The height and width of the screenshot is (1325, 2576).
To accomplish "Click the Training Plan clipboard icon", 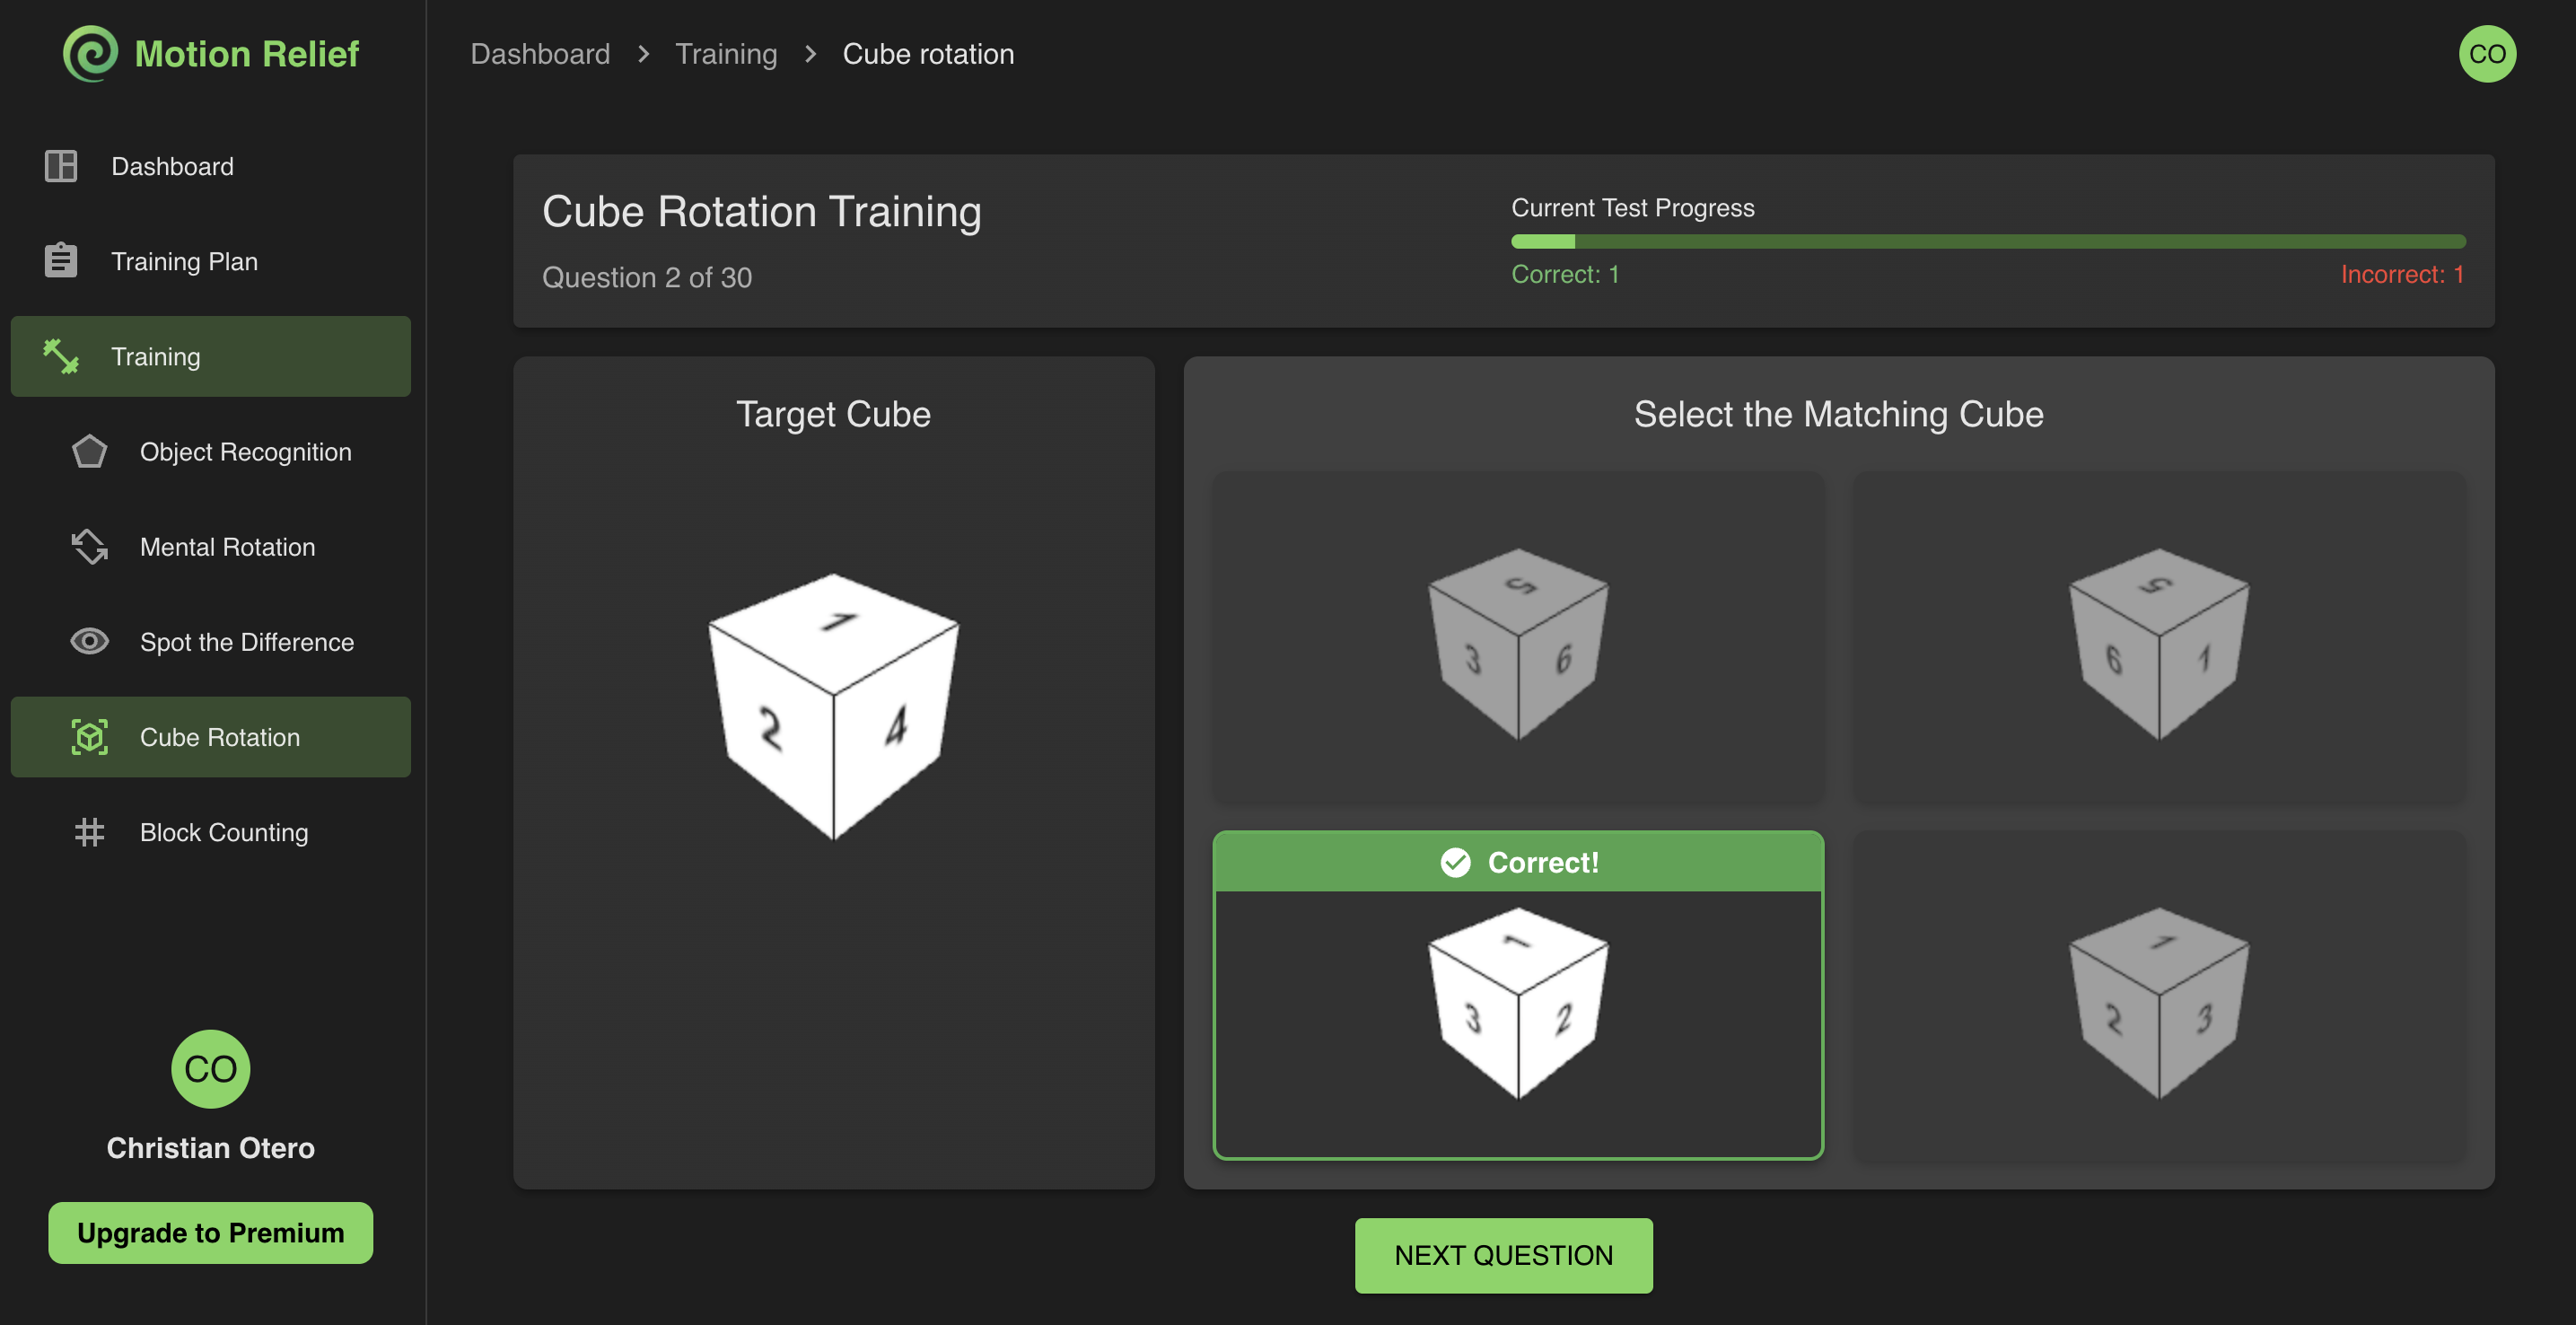I will point(60,260).
